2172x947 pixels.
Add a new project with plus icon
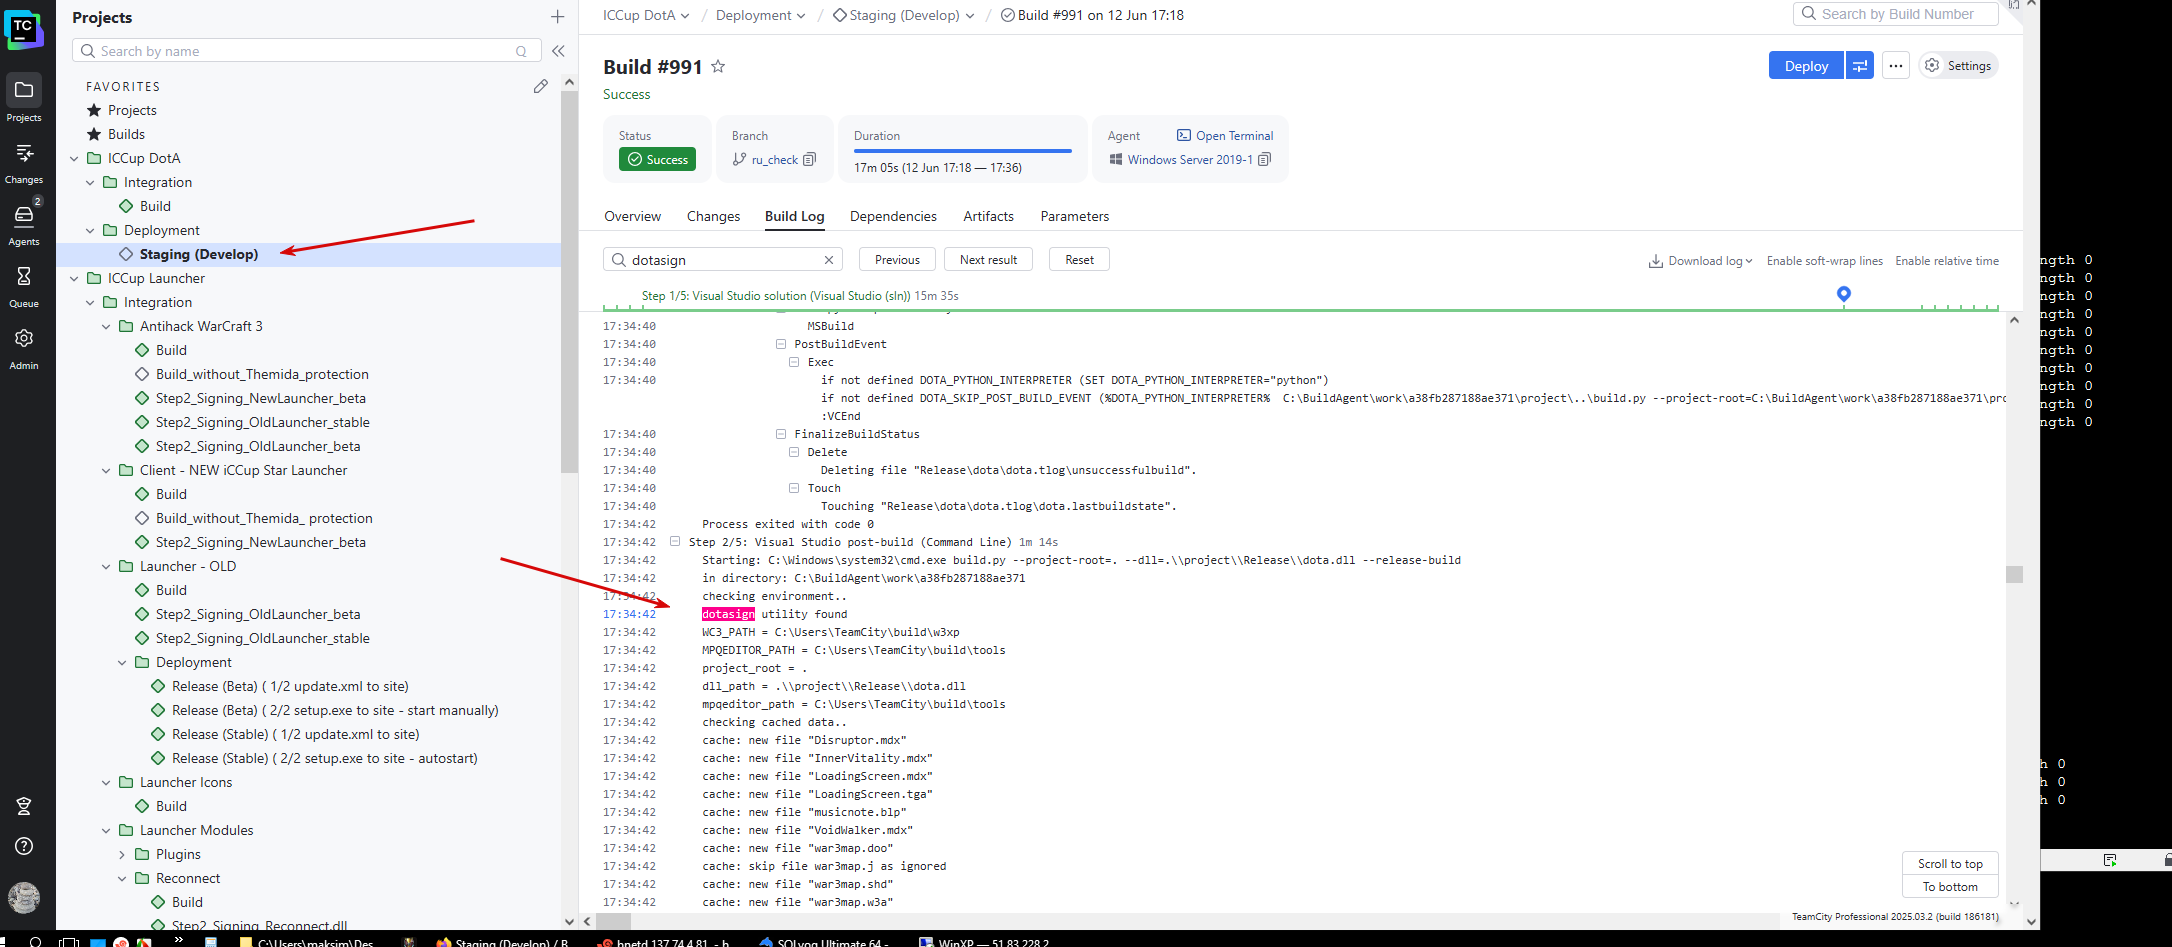pyautogui.click(x=557, y=17)
